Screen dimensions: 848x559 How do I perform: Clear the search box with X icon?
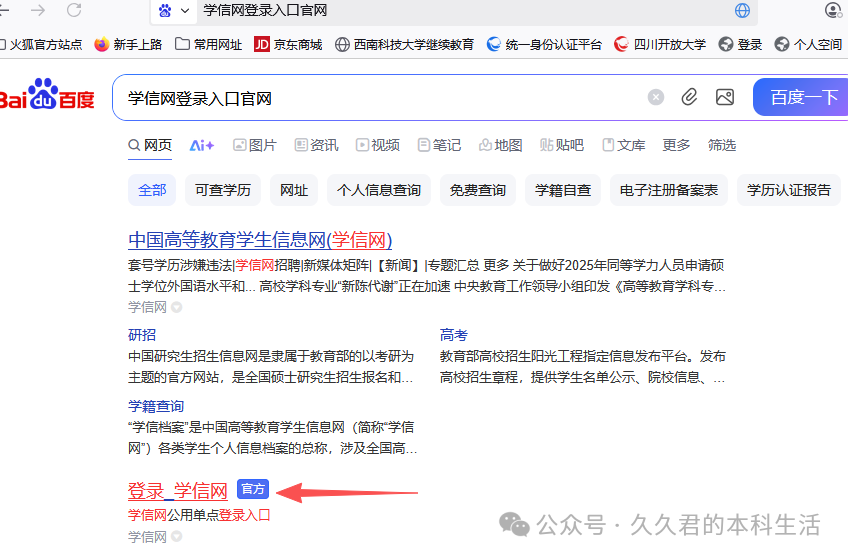[x=655, y=97]
